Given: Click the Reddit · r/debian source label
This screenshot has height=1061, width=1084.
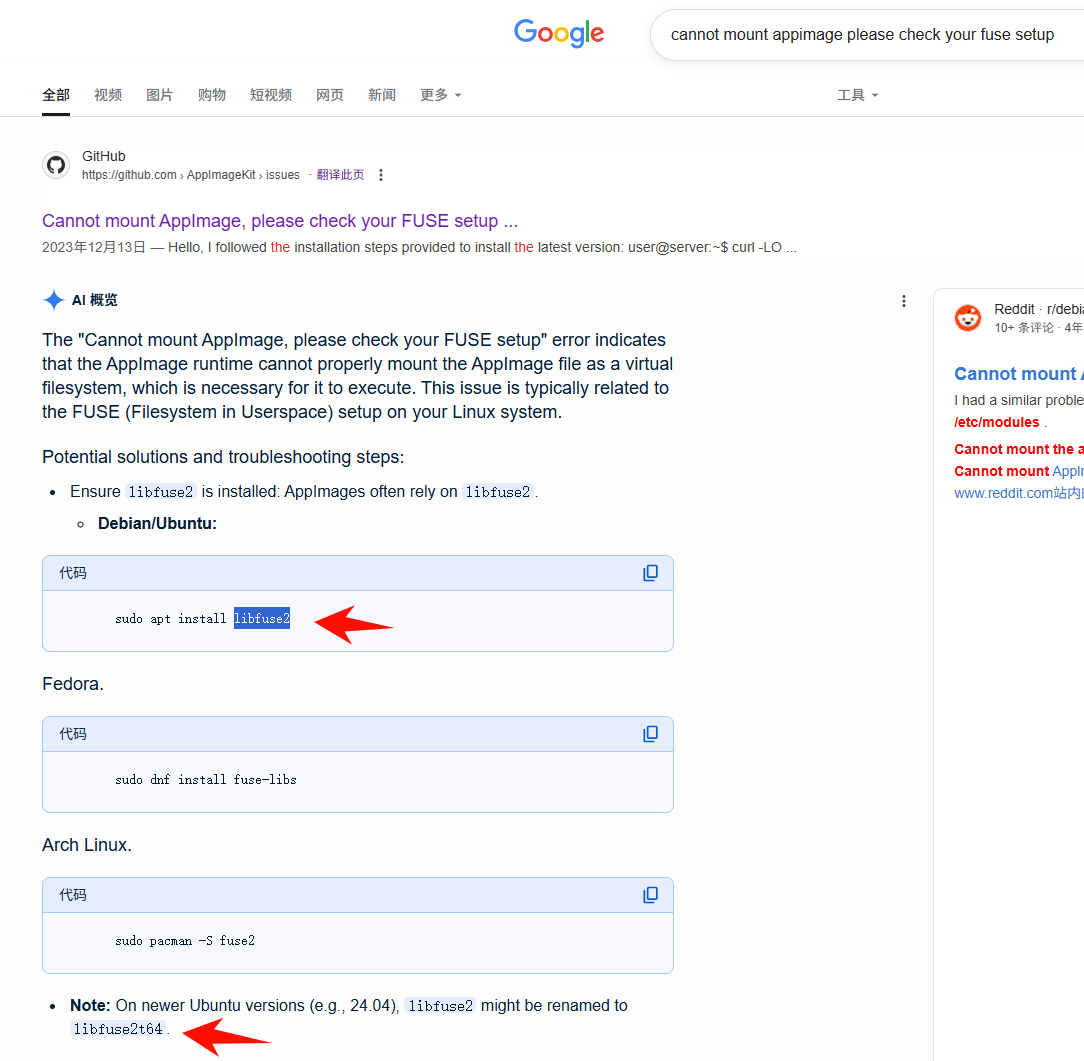Looking at the screenshot, I should point(1039,309).
